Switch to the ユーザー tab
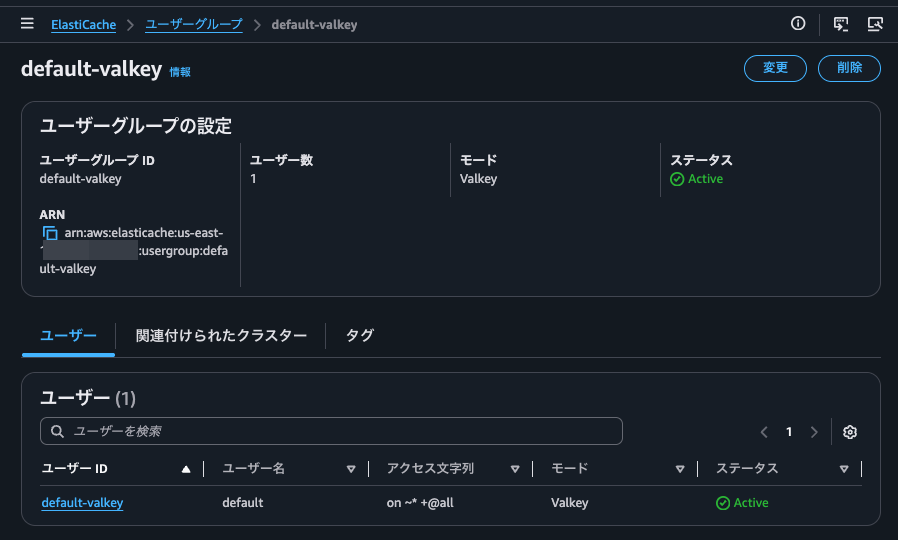Viewport: 898px width, 540px height. (x=68, y=336)
